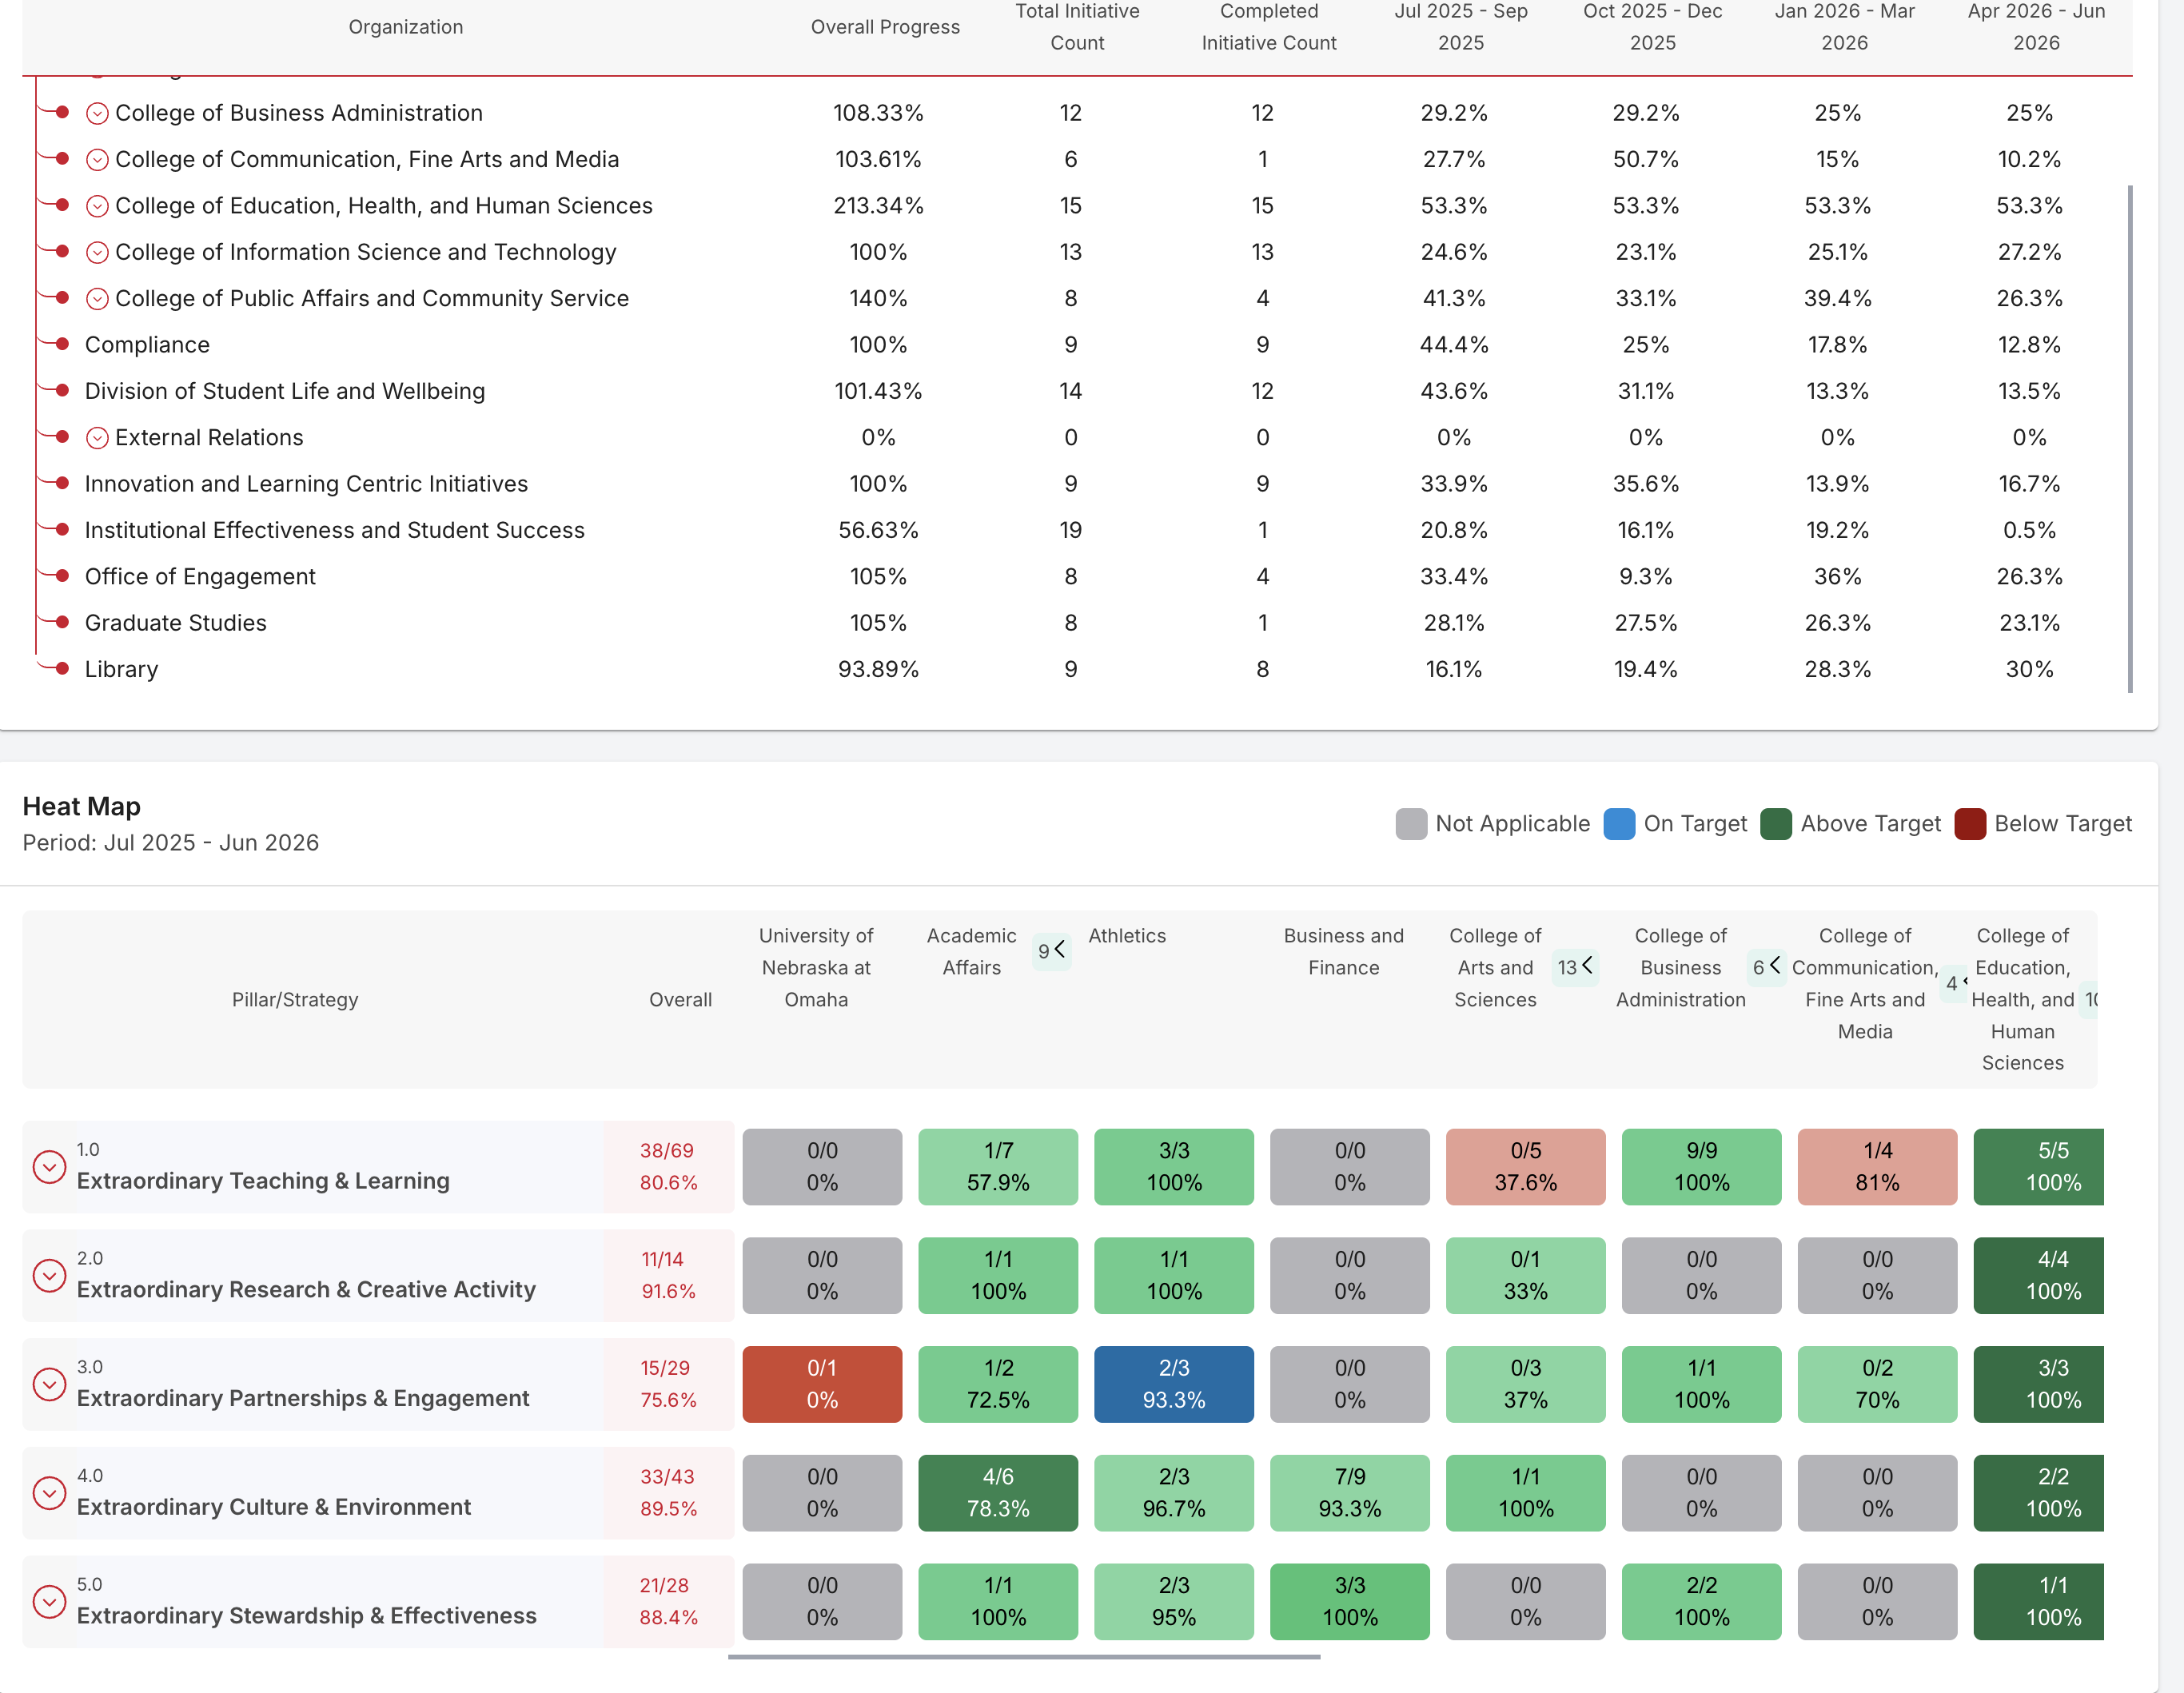
Task: Click the organization table vertical scrollbar
Action: 2130,438
